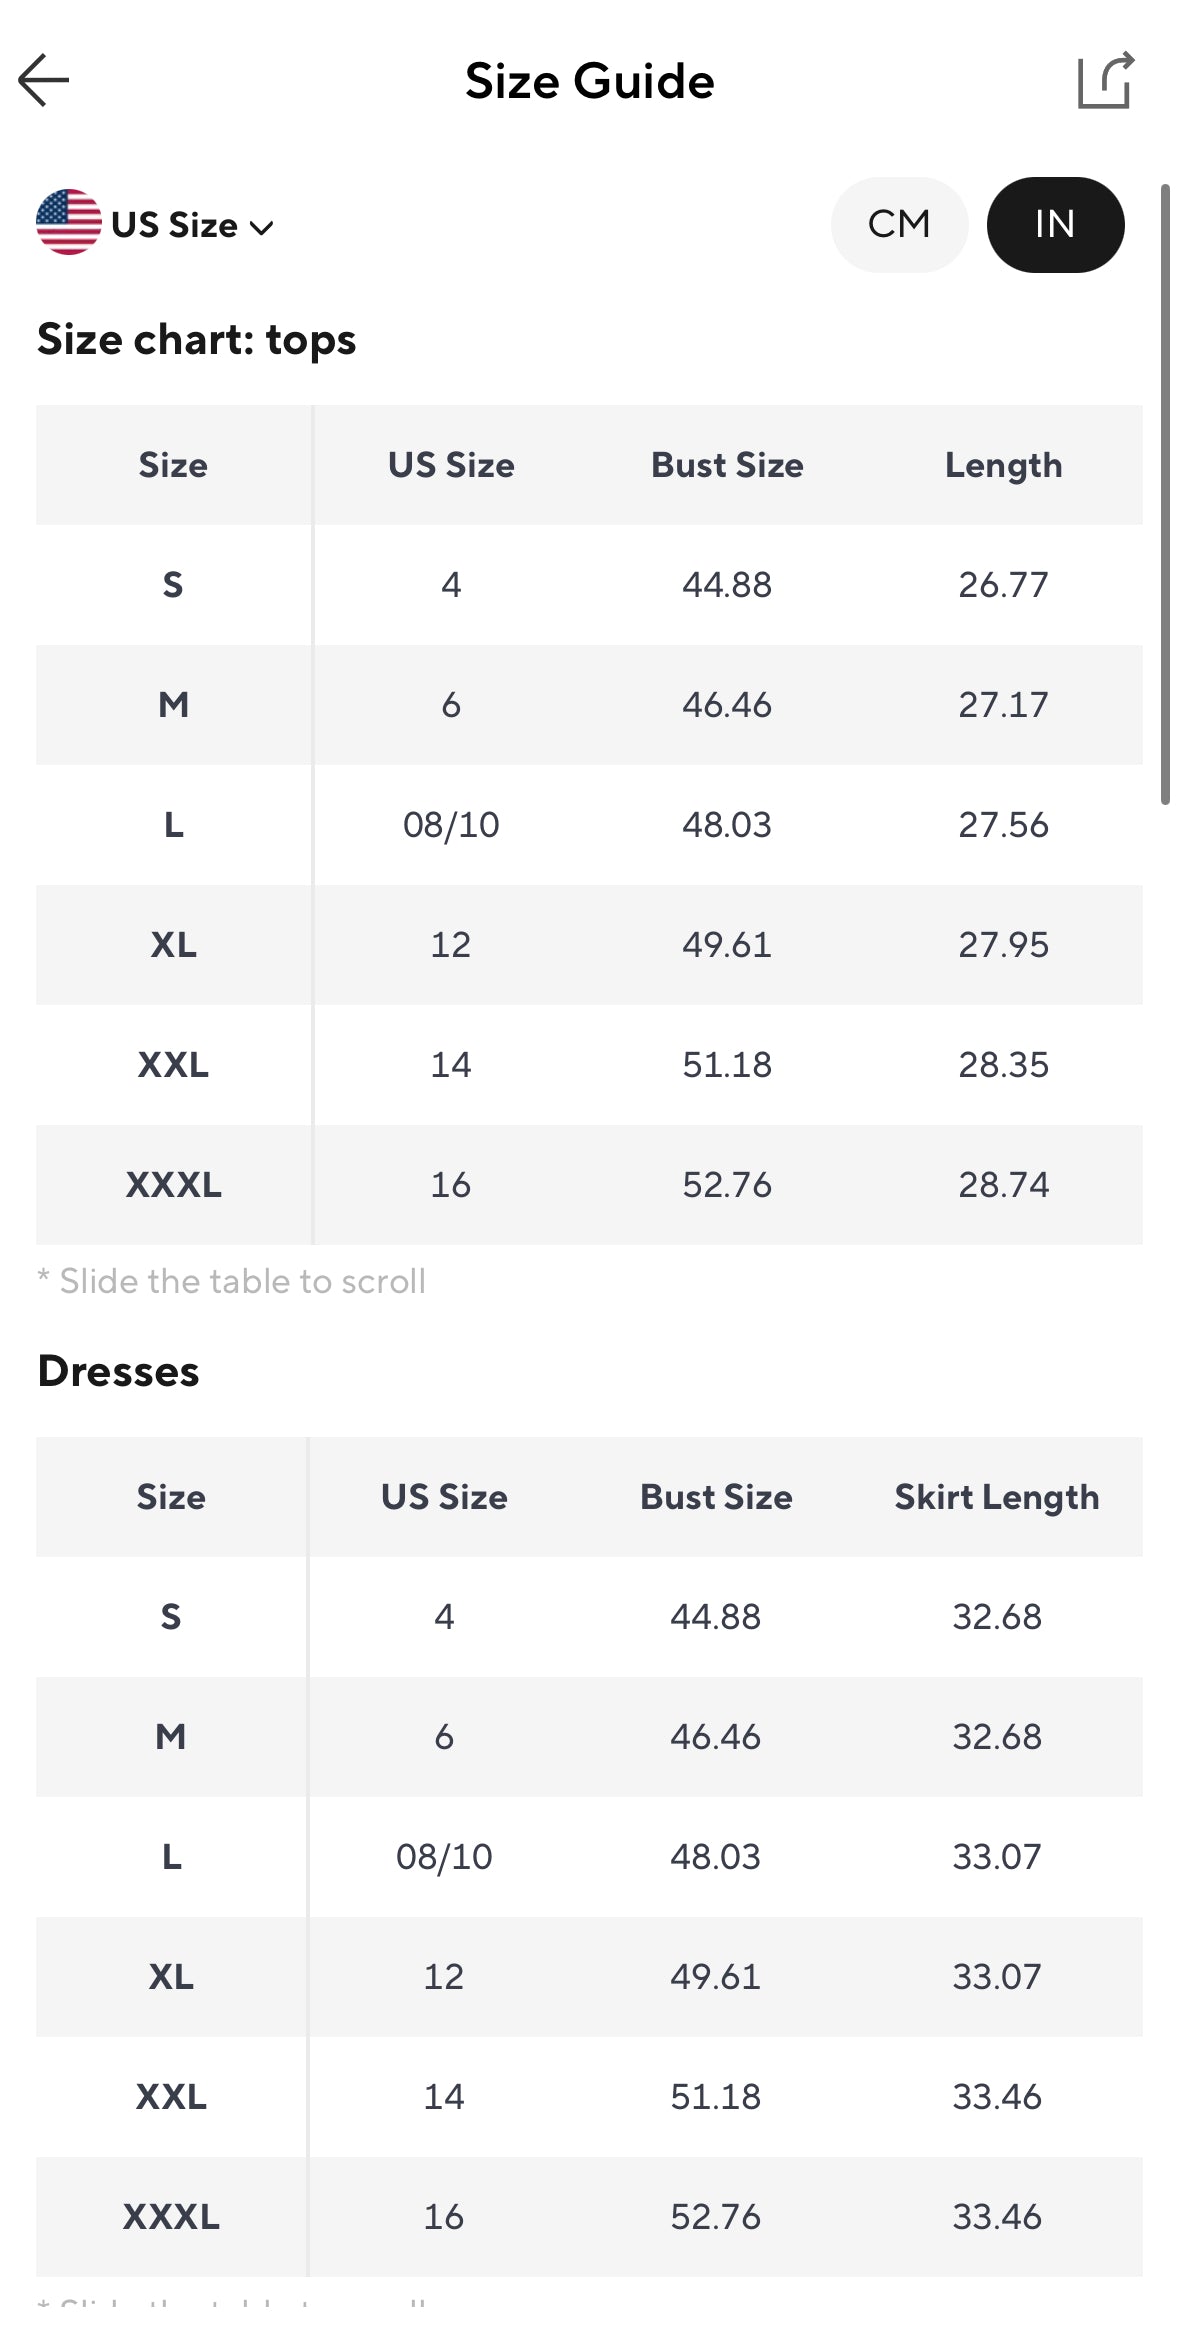Image resolution: width=1179 pixels, height=2347 pixels.
Task: Click the Dresses section heading
Action: tap(118, 1371)
